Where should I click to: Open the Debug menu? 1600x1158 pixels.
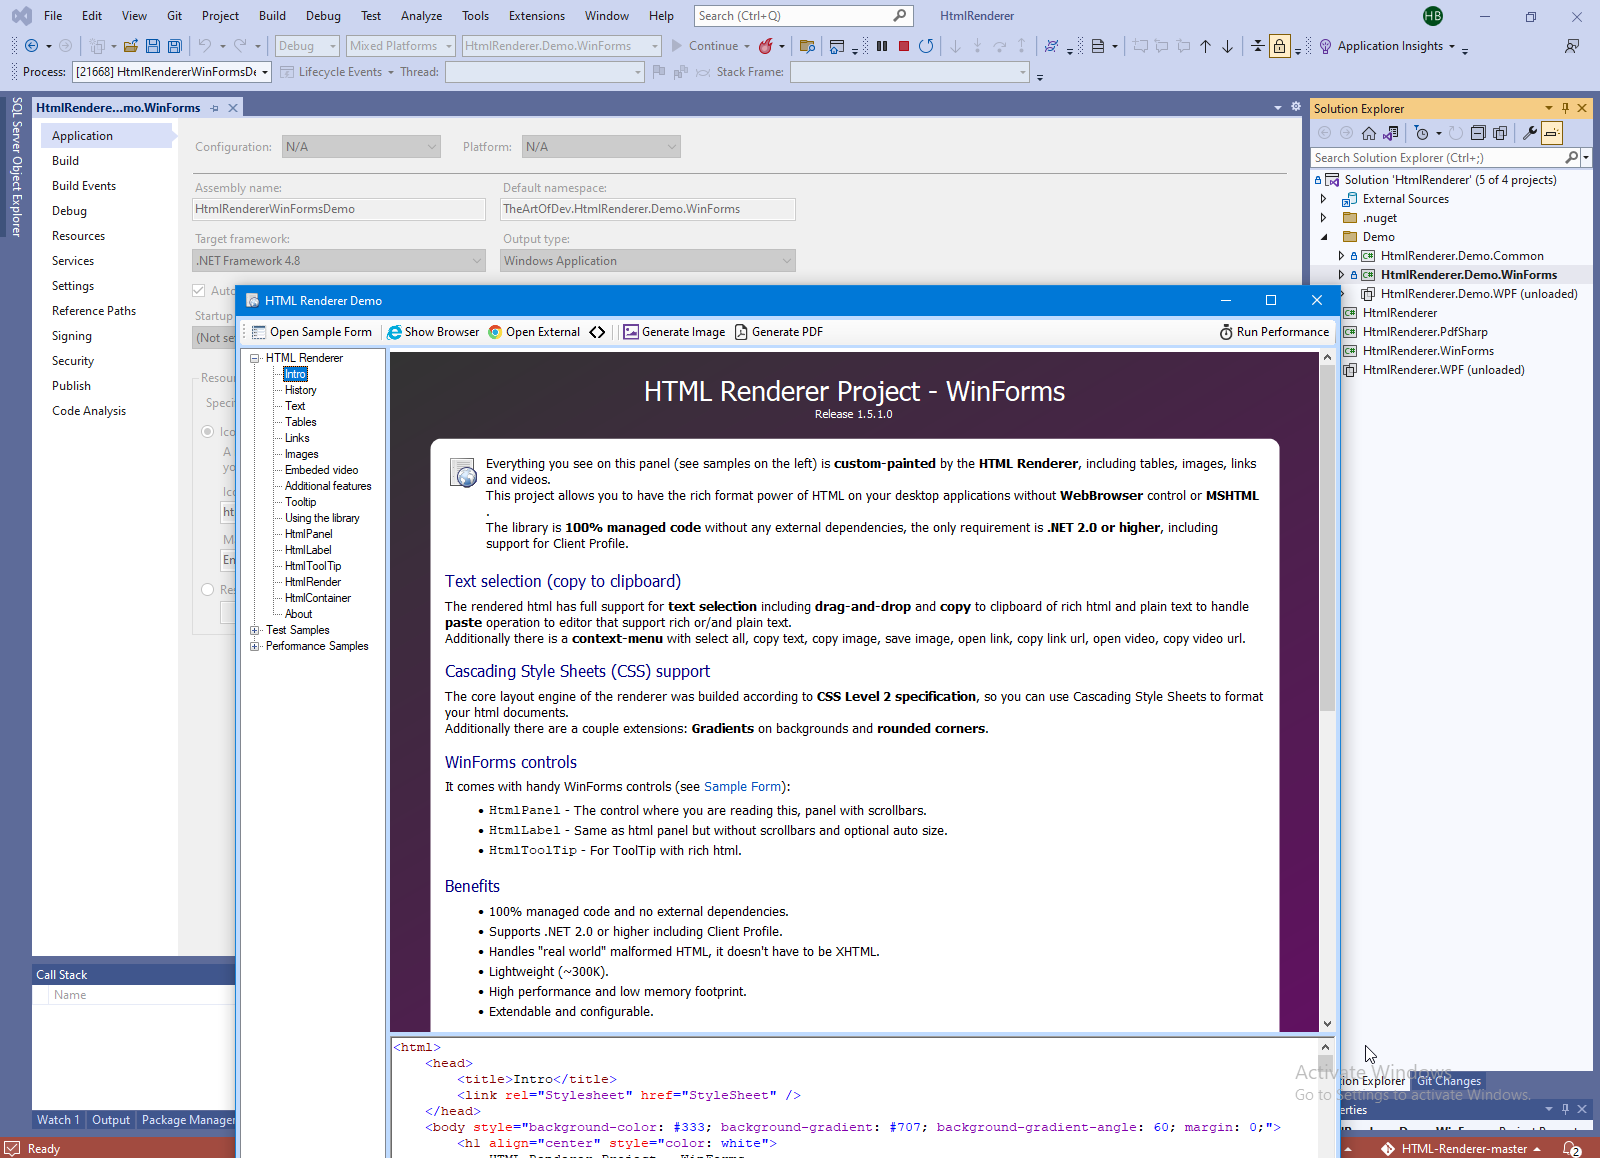pyautogui.click(x=323, y=16)
